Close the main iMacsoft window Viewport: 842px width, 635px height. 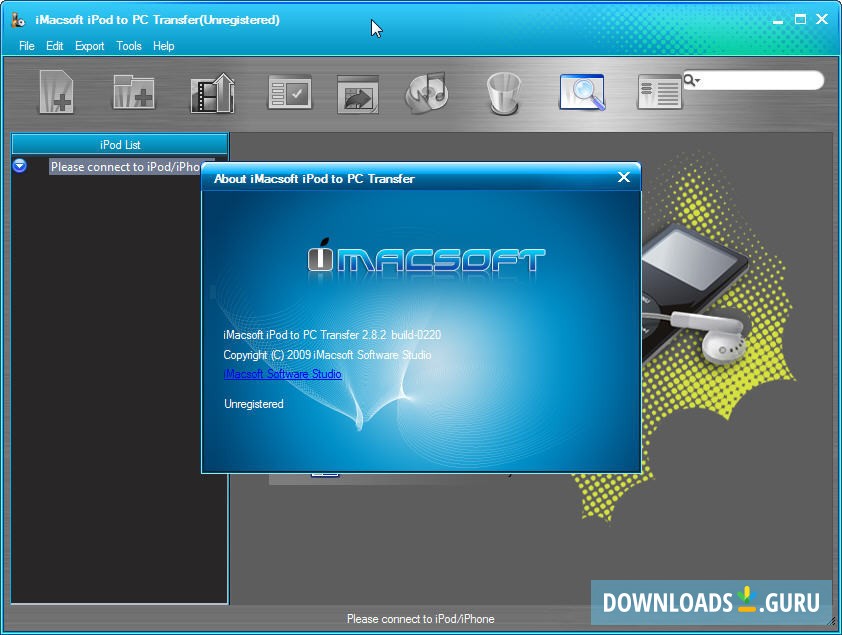click(x=822, y=19)
